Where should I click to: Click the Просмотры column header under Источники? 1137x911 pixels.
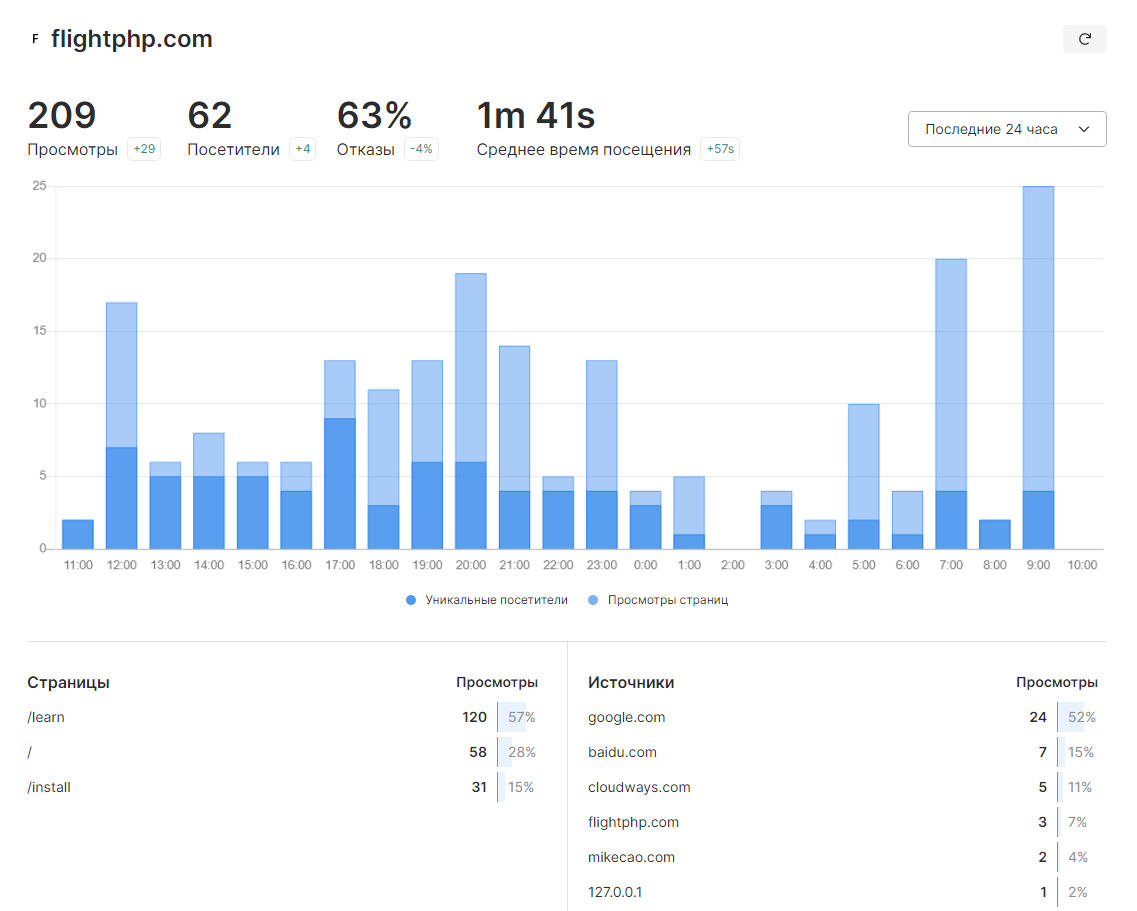pos(1057,683)
